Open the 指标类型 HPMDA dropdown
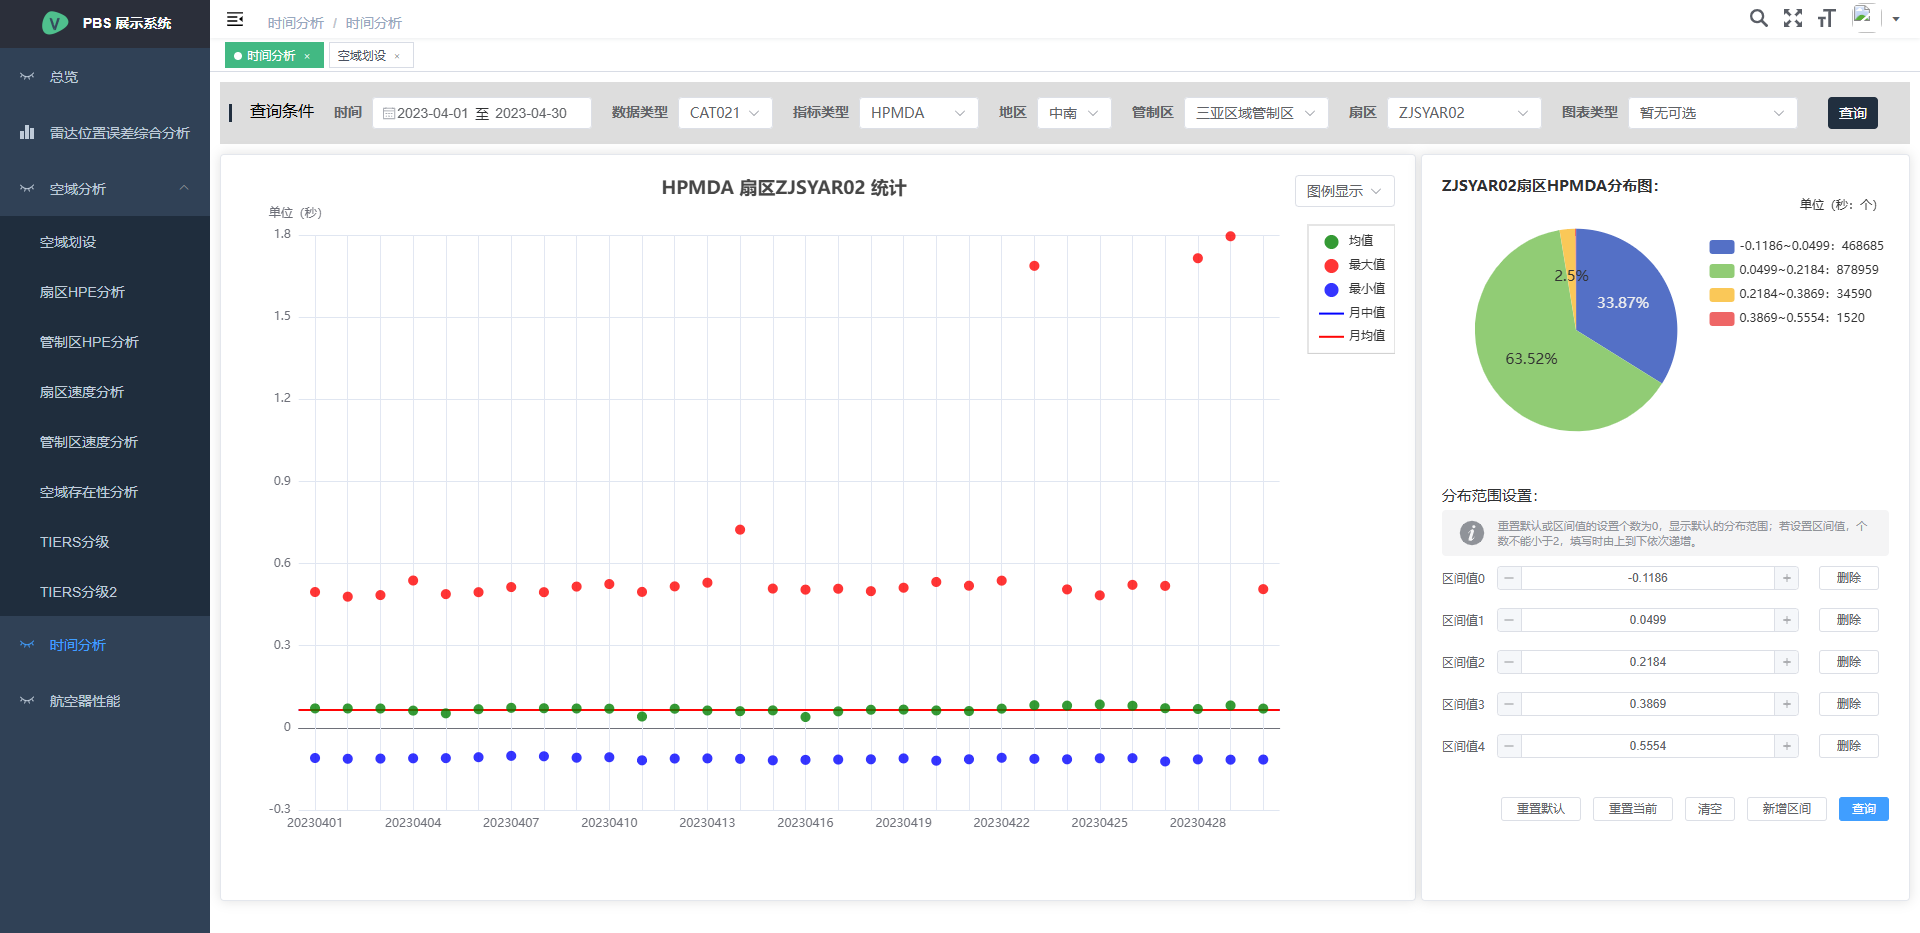Image resolution: width=1920 pixels, height=933 pixels. point(918,113)
